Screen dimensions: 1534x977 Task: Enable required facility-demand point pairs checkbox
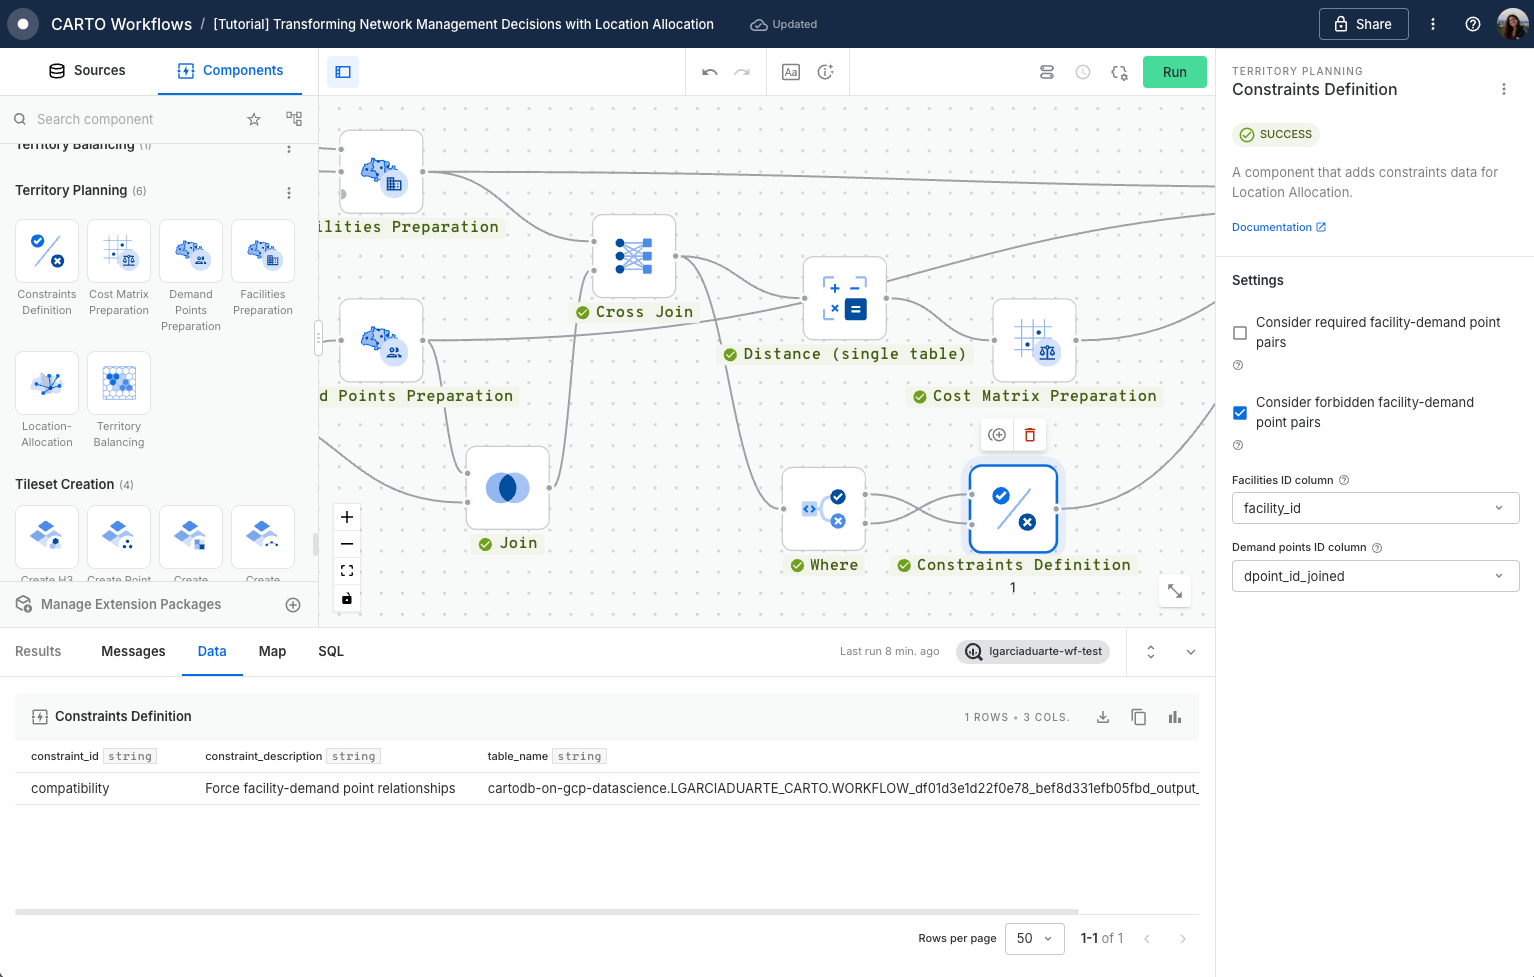pos(1240,333)
